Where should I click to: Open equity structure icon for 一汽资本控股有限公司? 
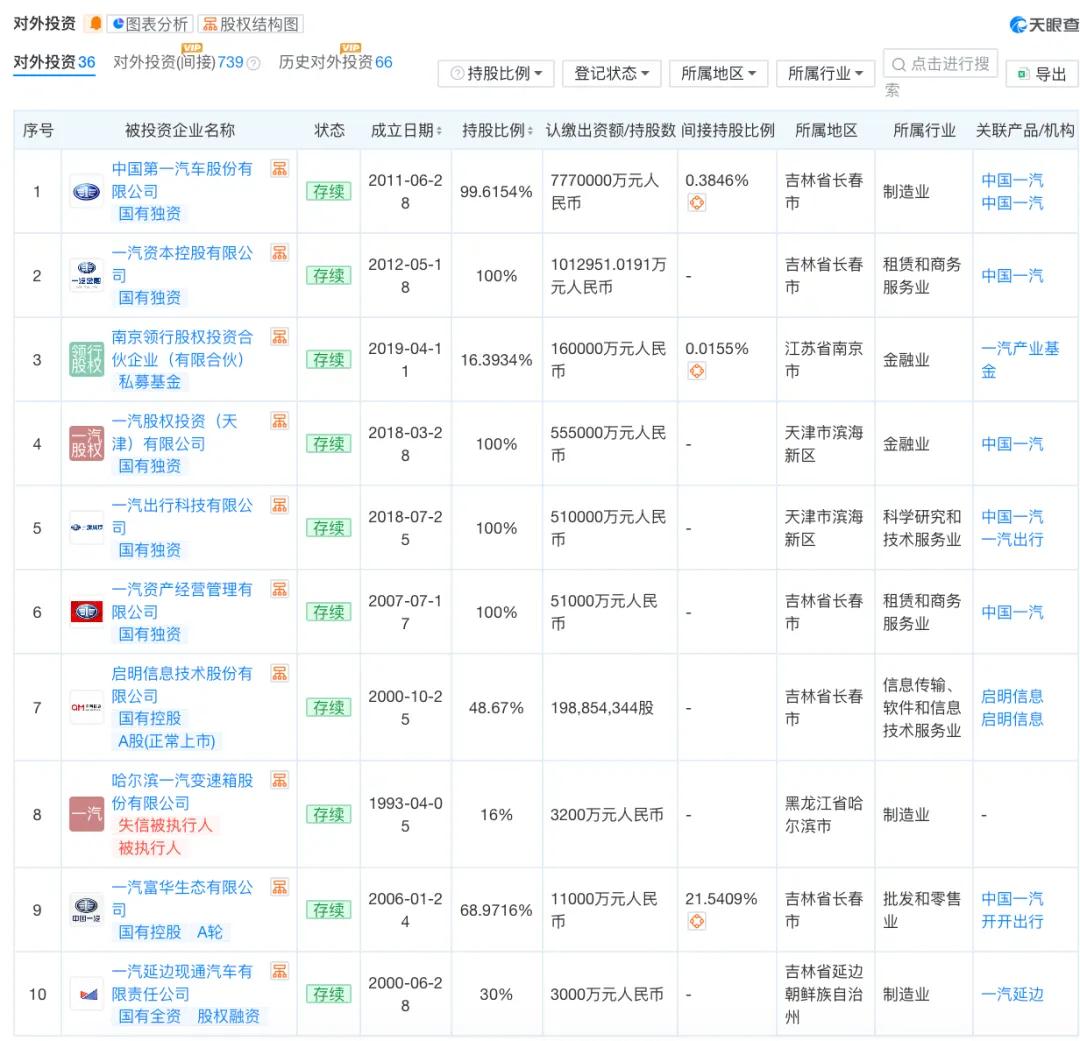click(x=280, y=253)
